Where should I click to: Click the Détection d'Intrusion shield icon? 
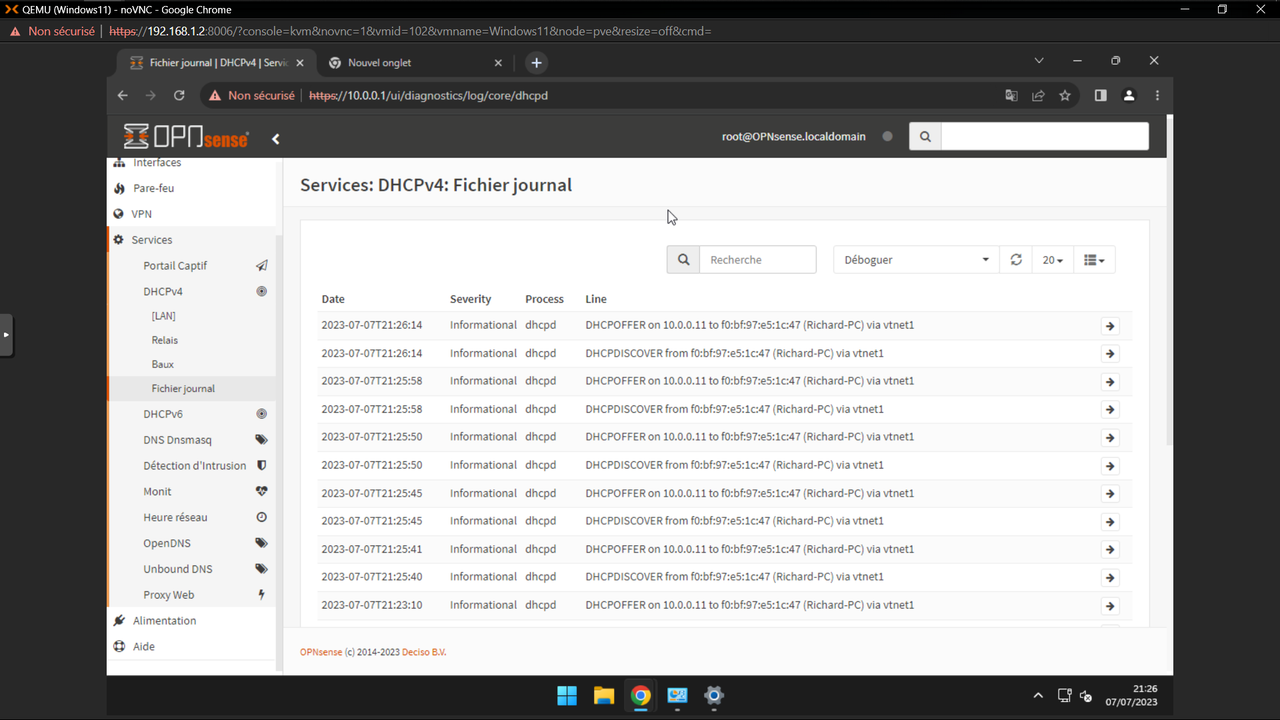tap(261, 466)
